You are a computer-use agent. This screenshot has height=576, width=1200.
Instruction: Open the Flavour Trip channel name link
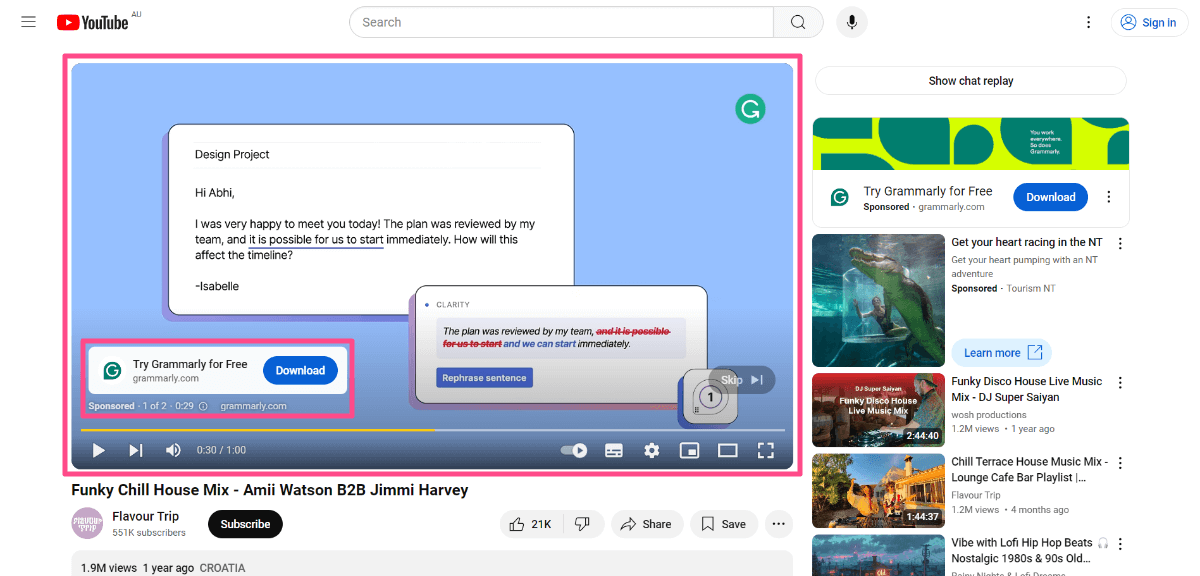click(x=146, y=516)
